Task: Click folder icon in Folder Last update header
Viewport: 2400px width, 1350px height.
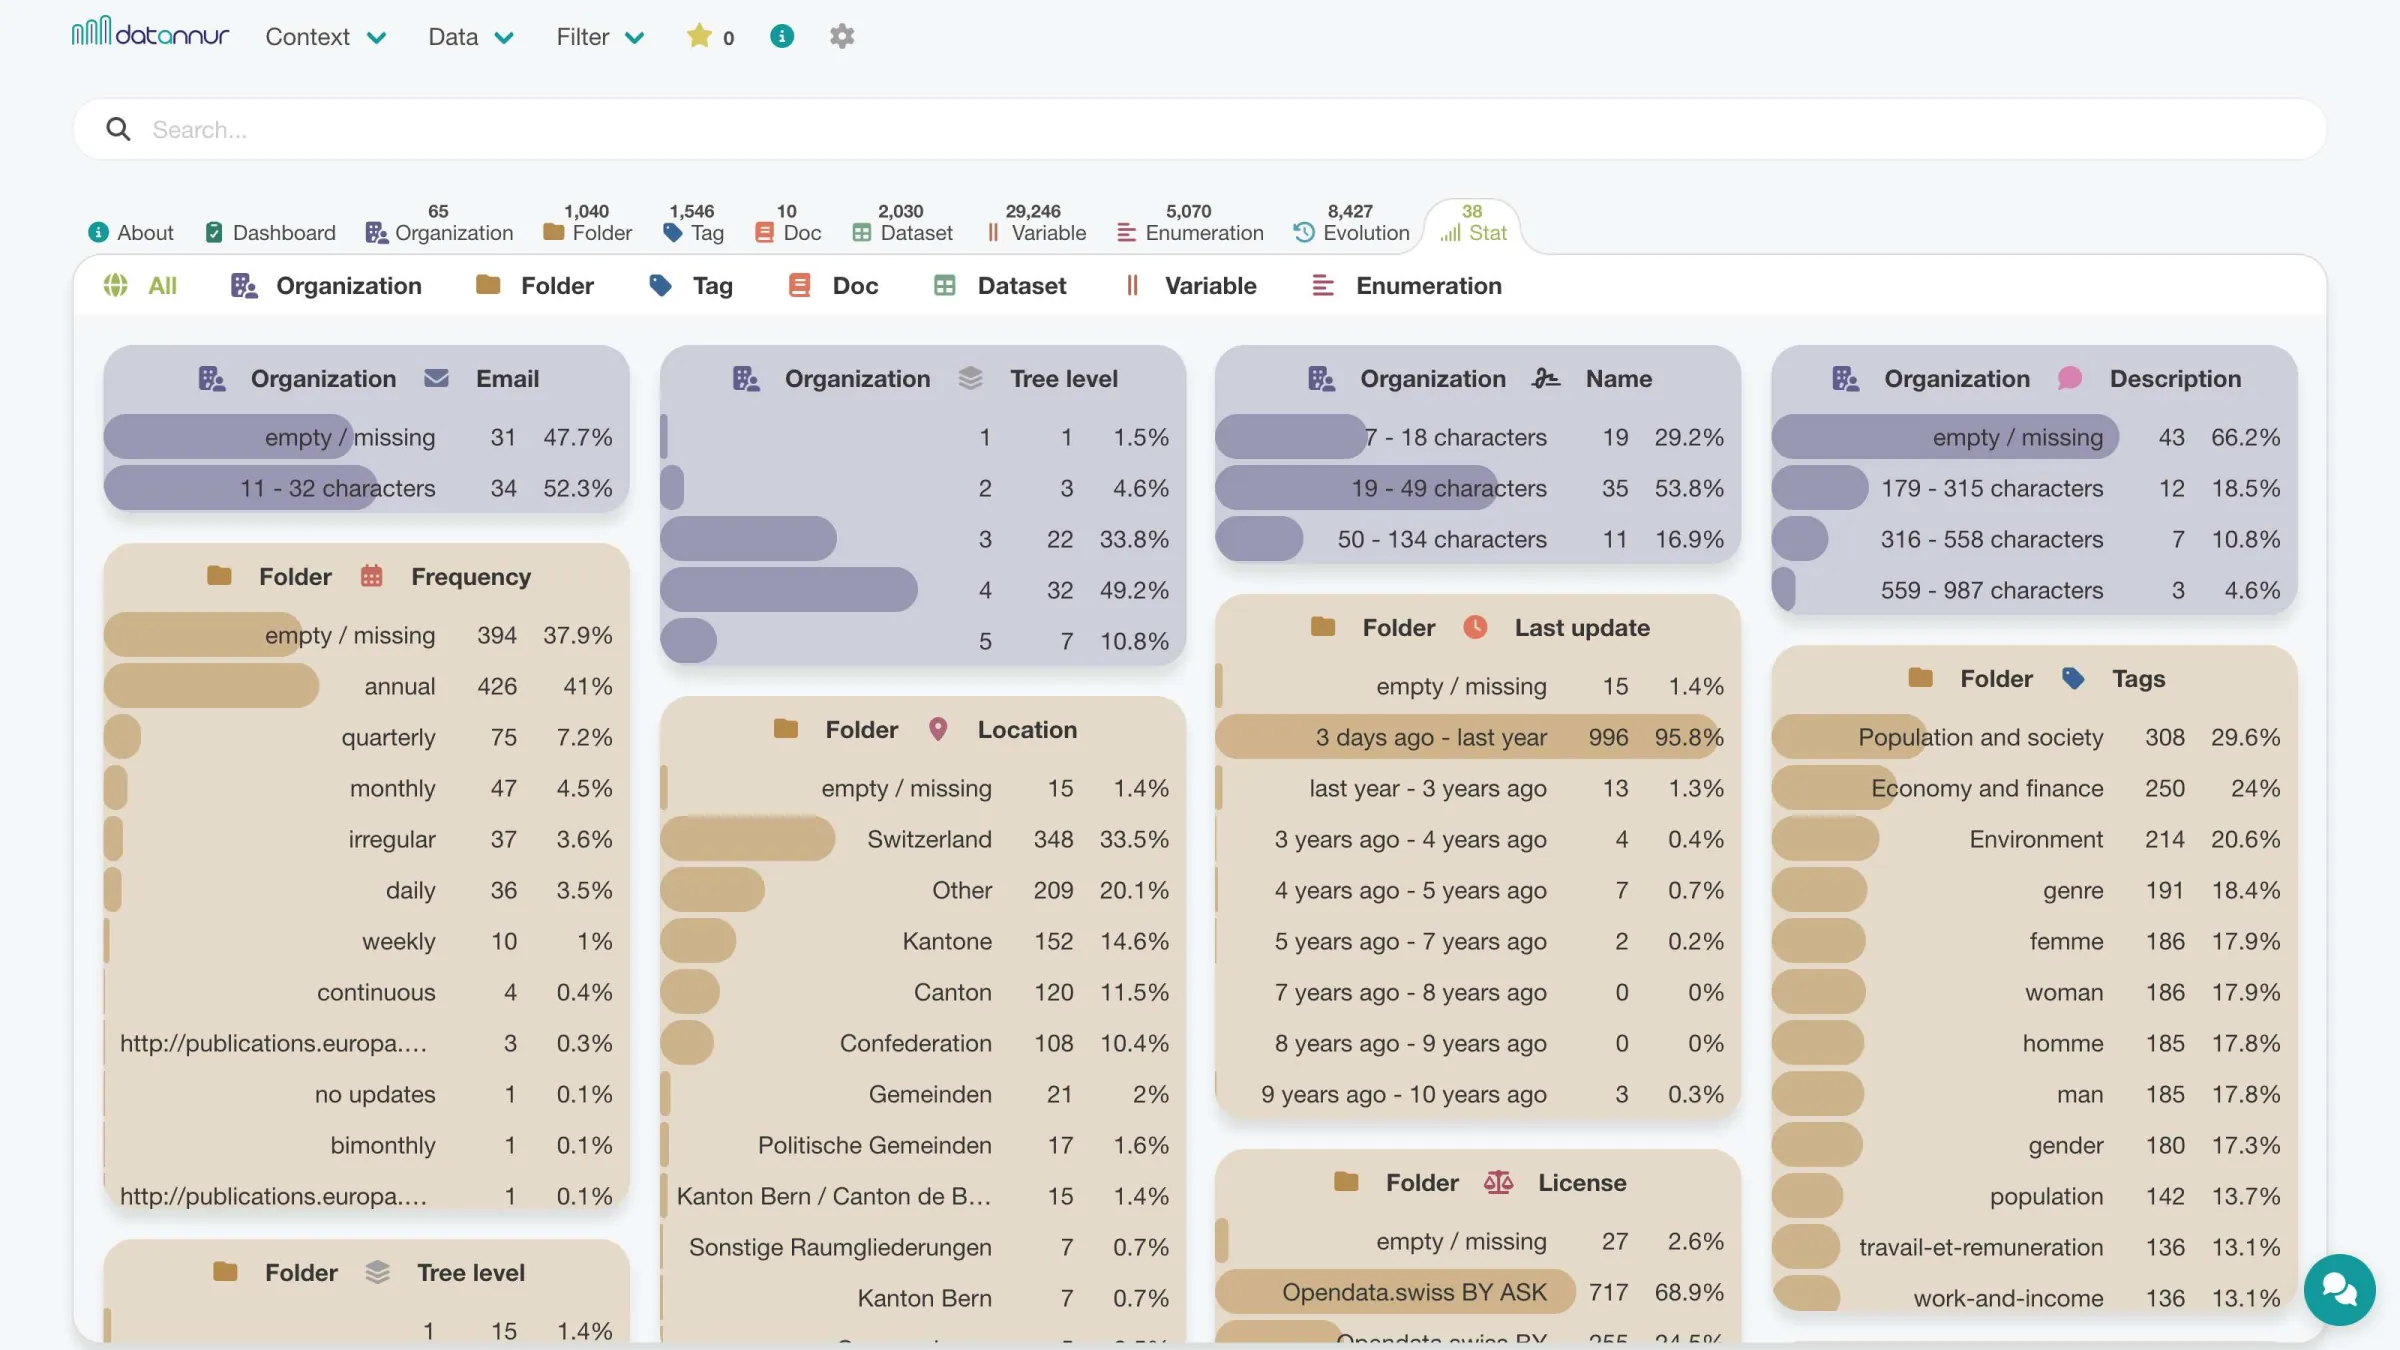Action: (1323, 628)
